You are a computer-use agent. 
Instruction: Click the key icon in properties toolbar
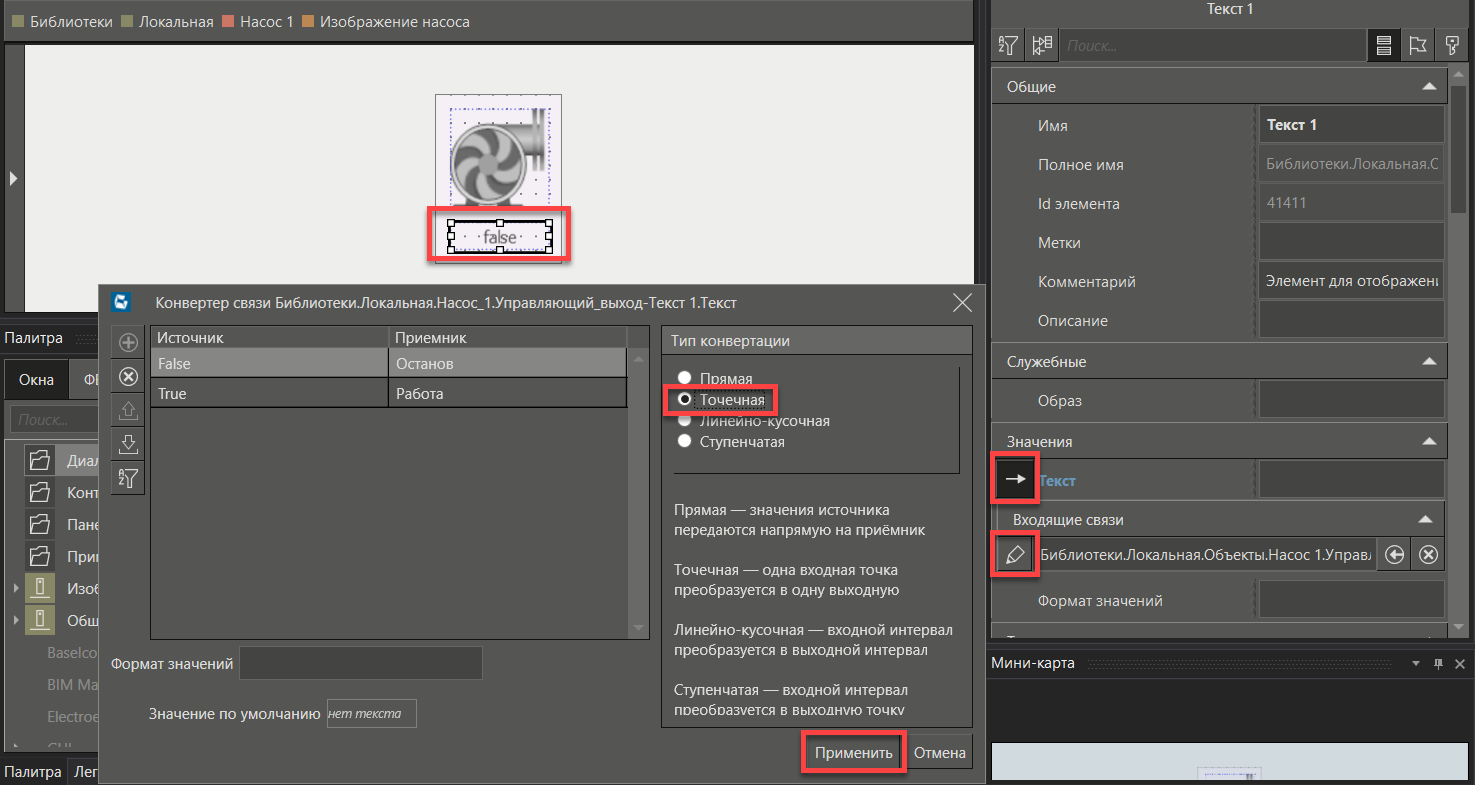[x=1451, y=45]
